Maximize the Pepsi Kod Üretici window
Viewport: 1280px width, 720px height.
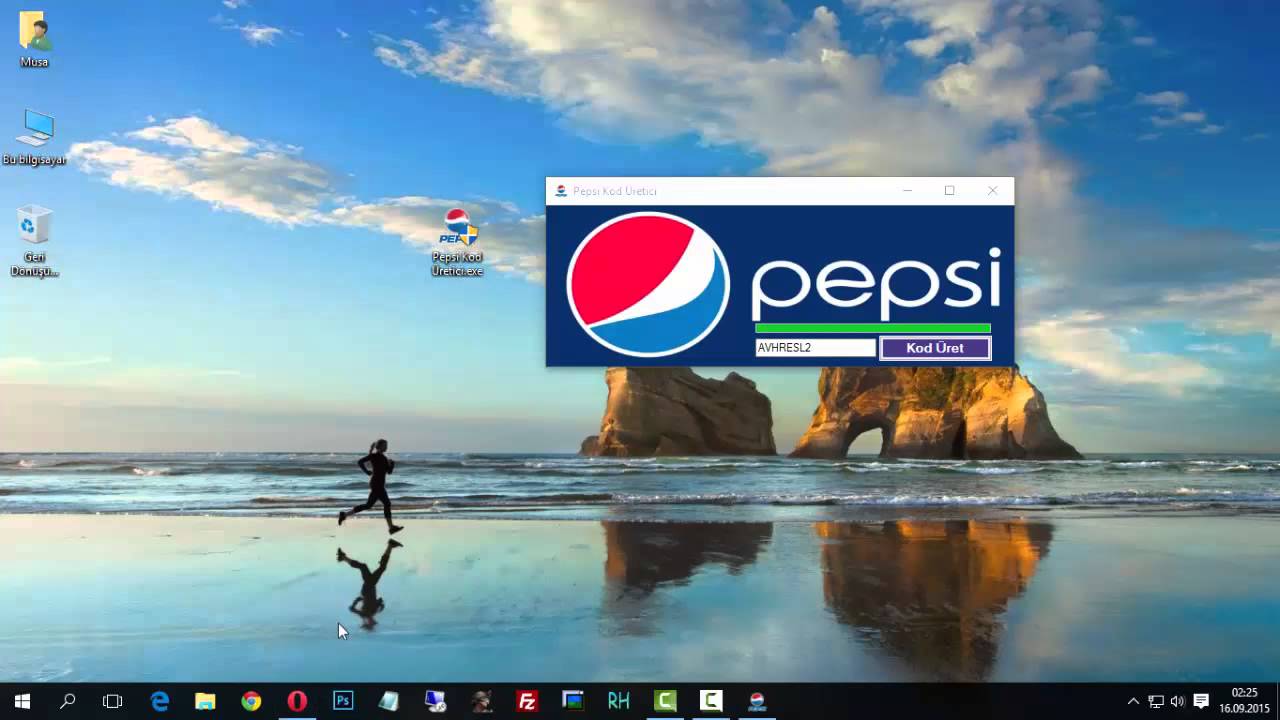click(949, 191)
